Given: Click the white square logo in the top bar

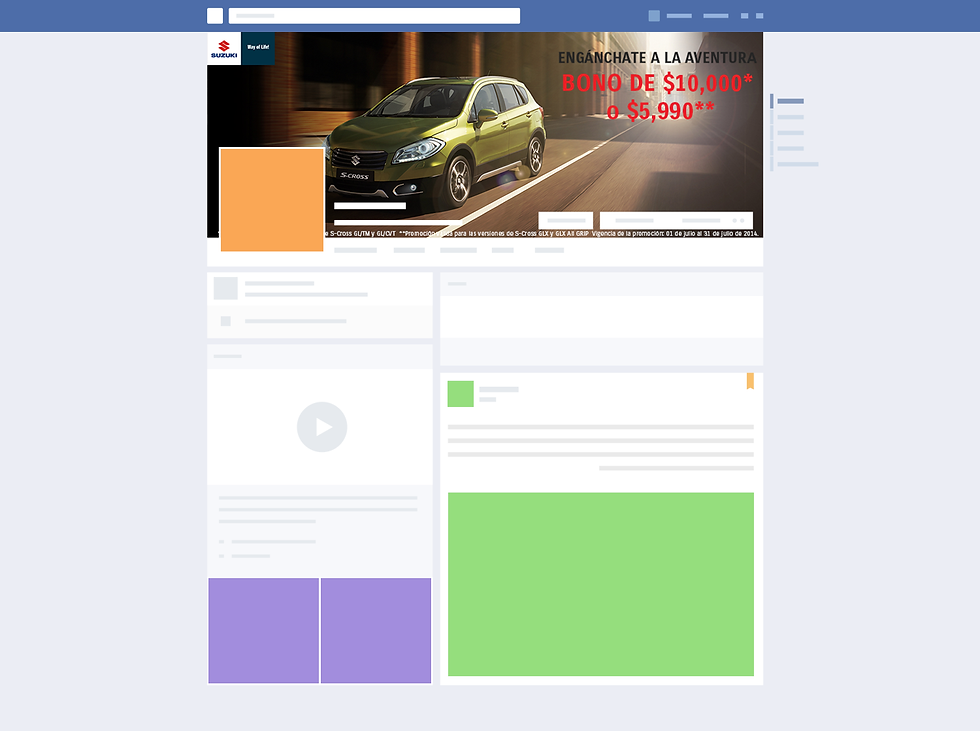Looking at the screenshot, I should click(214, 16).
